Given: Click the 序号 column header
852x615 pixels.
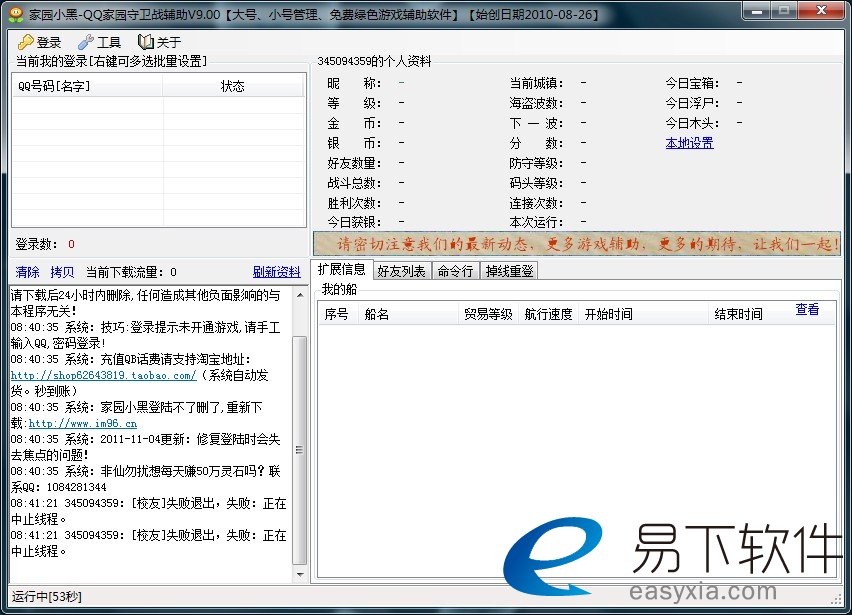Looking at the screenshot, I should click(x=337, y=314).
